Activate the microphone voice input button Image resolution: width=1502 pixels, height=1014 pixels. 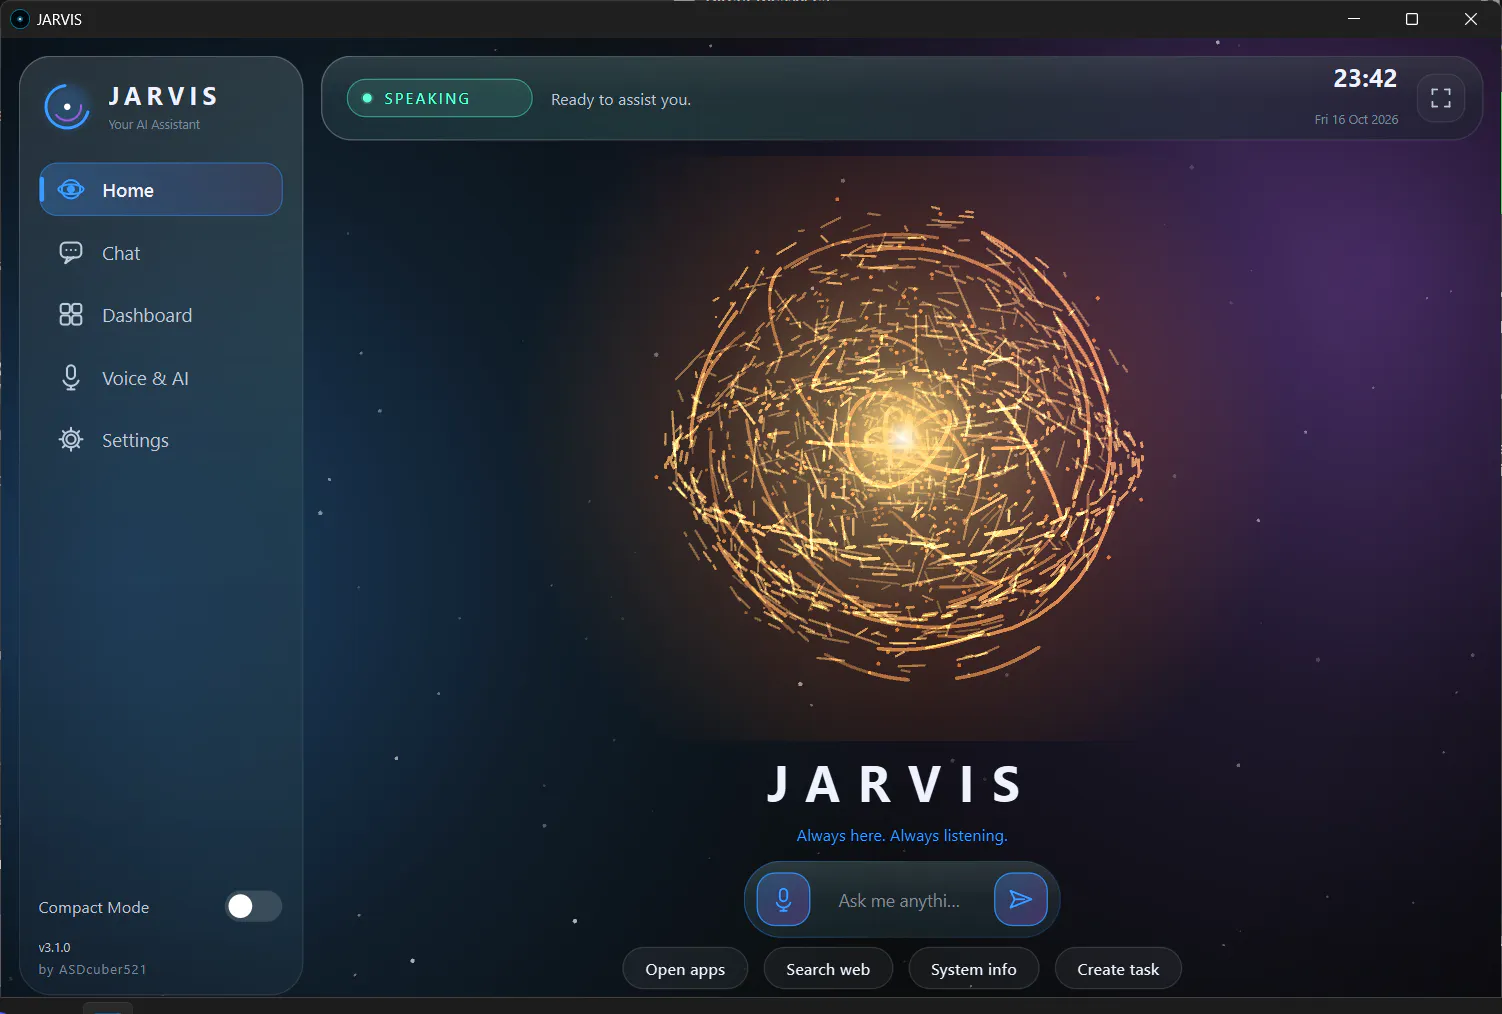783,899
